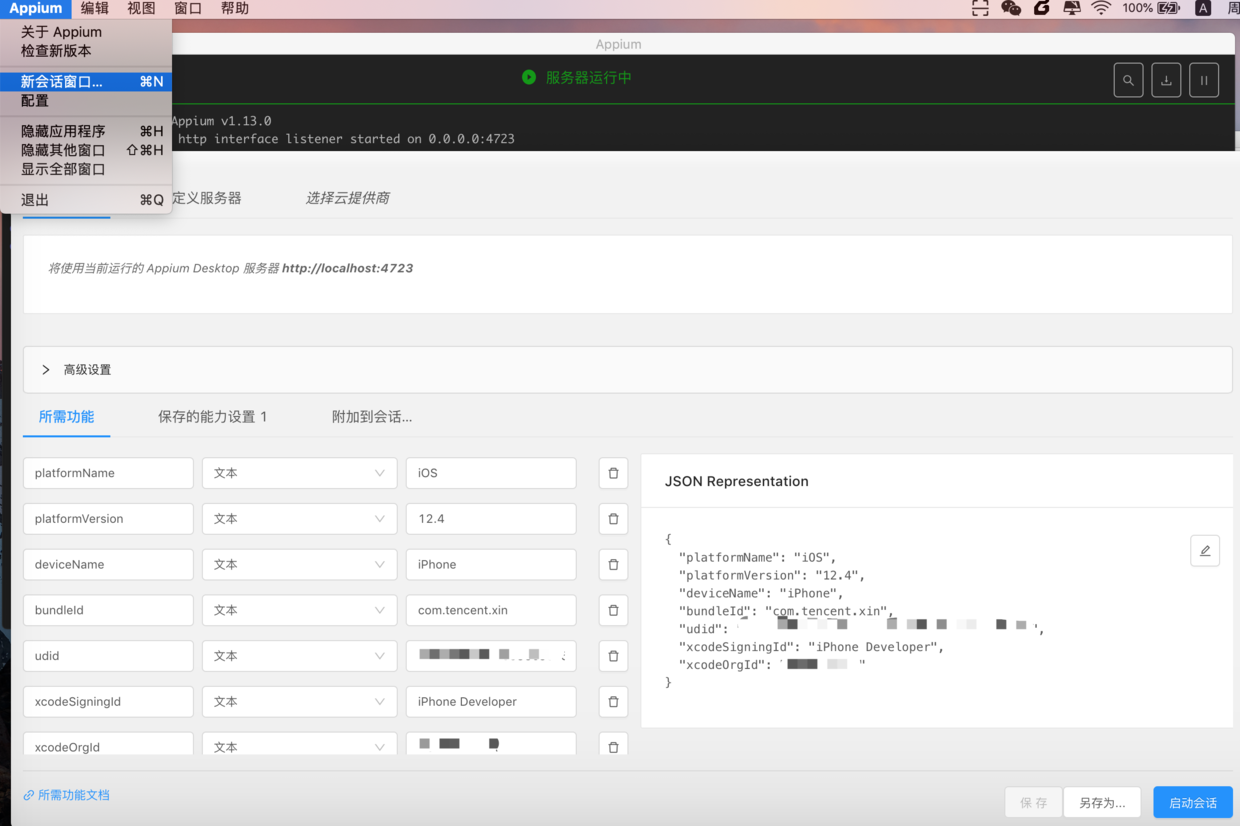
Task: Choose 隐藏应用程序 menu entry
Action: click(86, 132)
